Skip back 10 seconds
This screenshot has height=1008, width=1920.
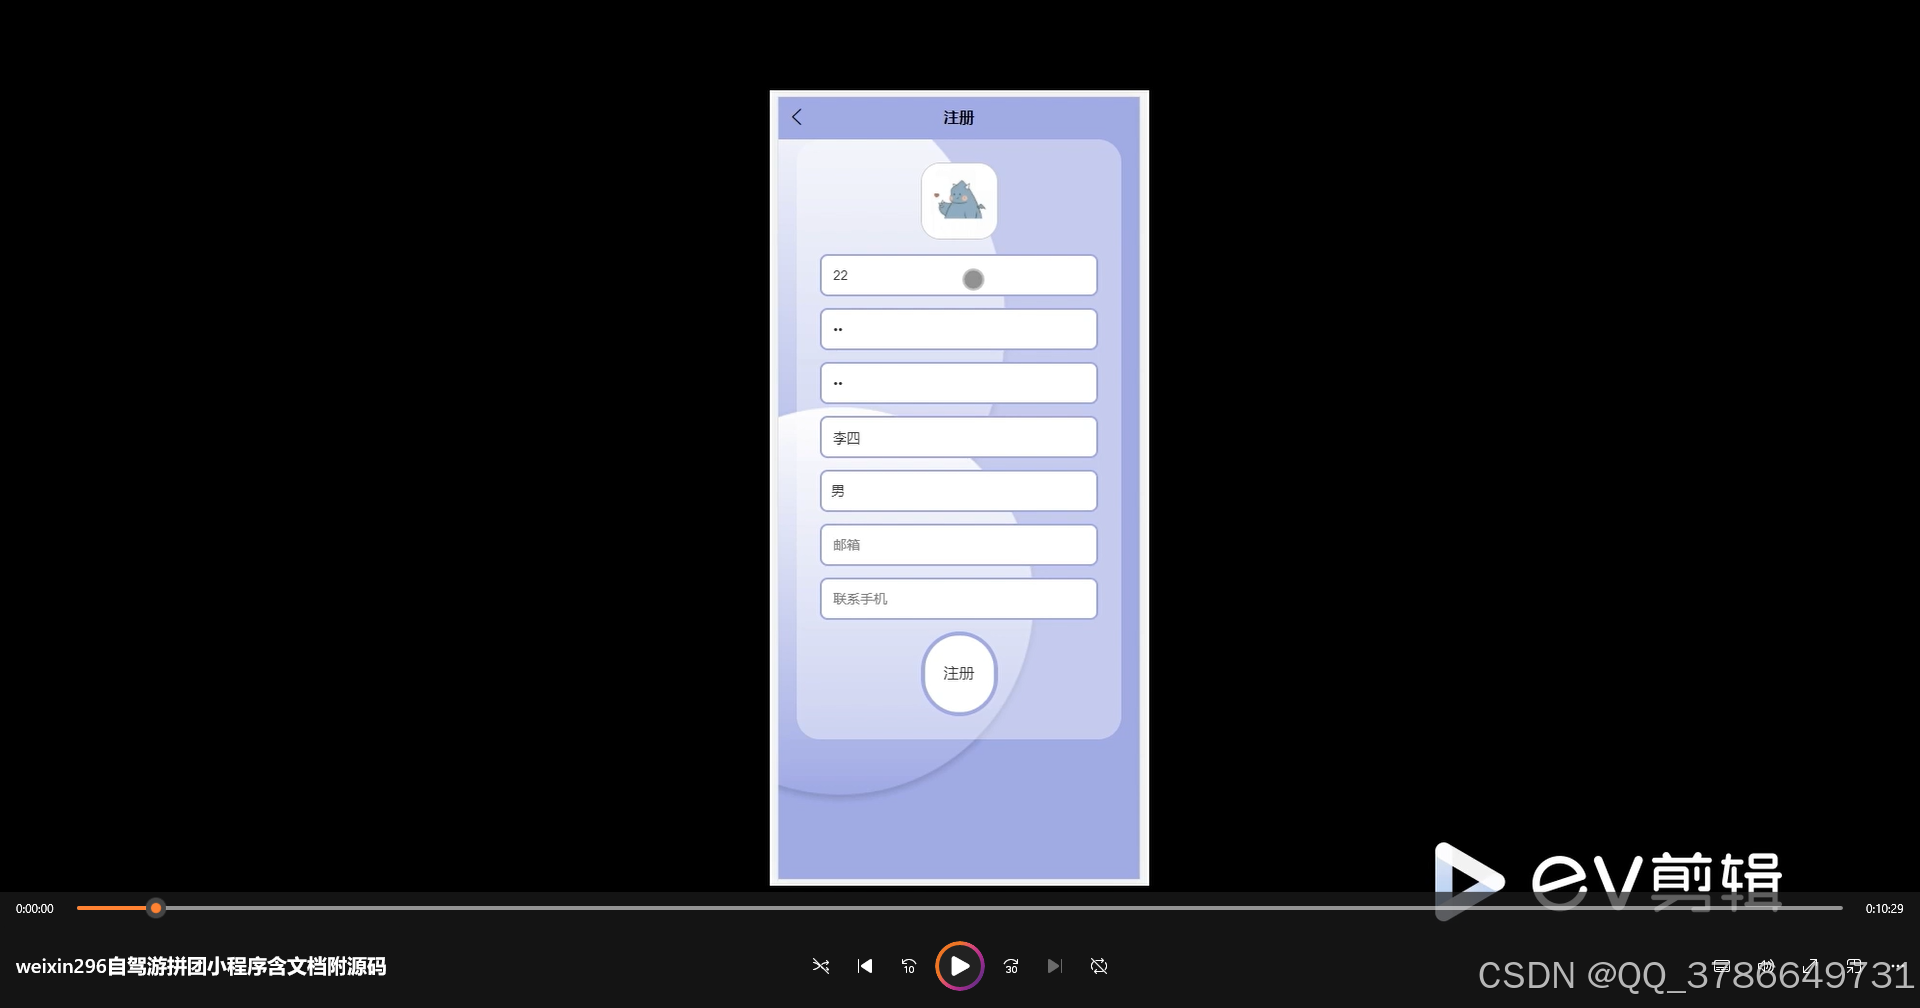click(909, 966)
